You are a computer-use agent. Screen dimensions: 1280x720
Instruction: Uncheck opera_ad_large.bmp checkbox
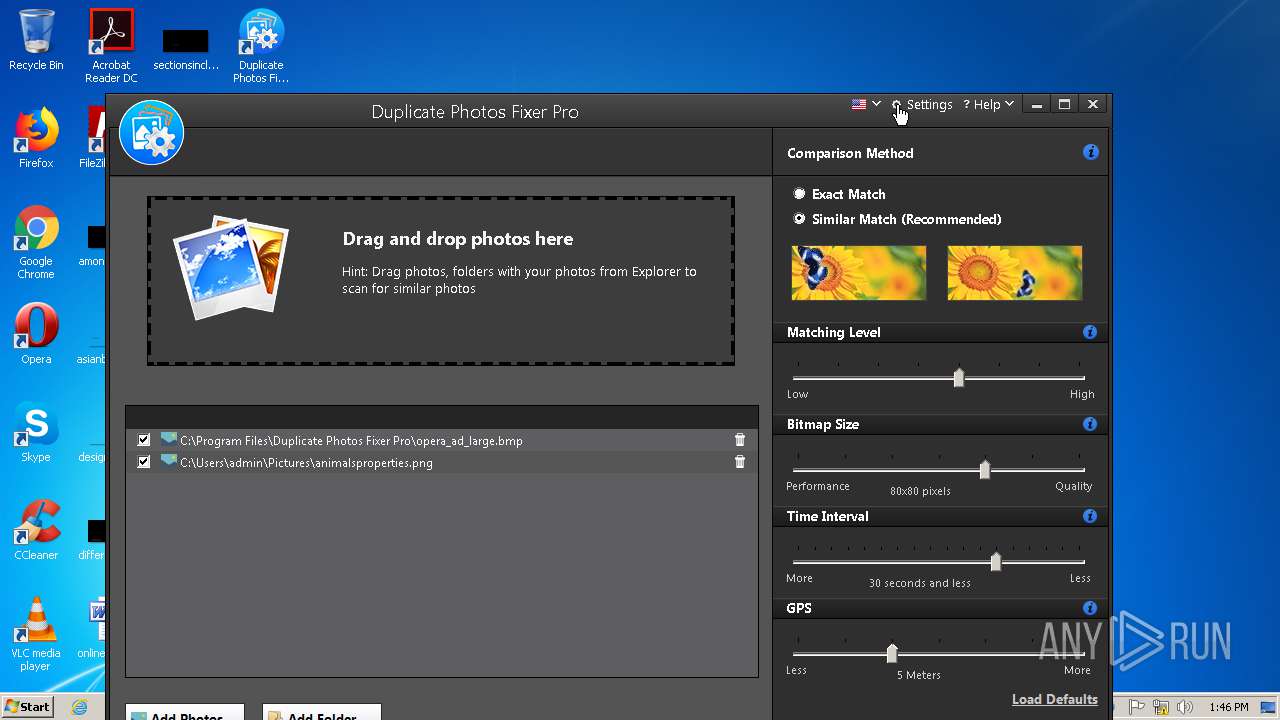144,440
